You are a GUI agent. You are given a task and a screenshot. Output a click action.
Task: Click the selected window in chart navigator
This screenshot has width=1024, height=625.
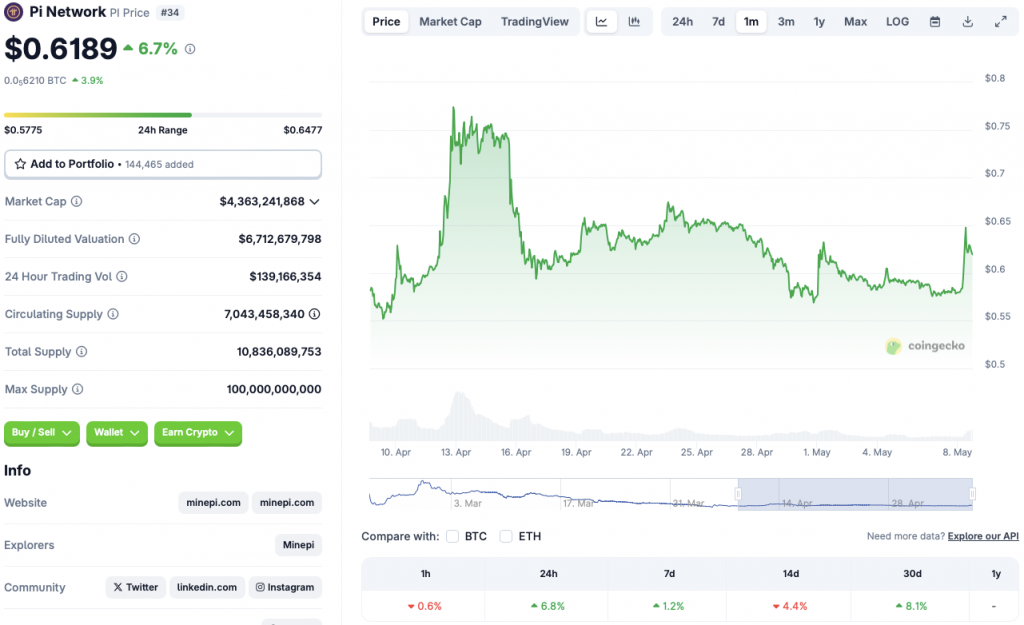(x=856, y=494)
